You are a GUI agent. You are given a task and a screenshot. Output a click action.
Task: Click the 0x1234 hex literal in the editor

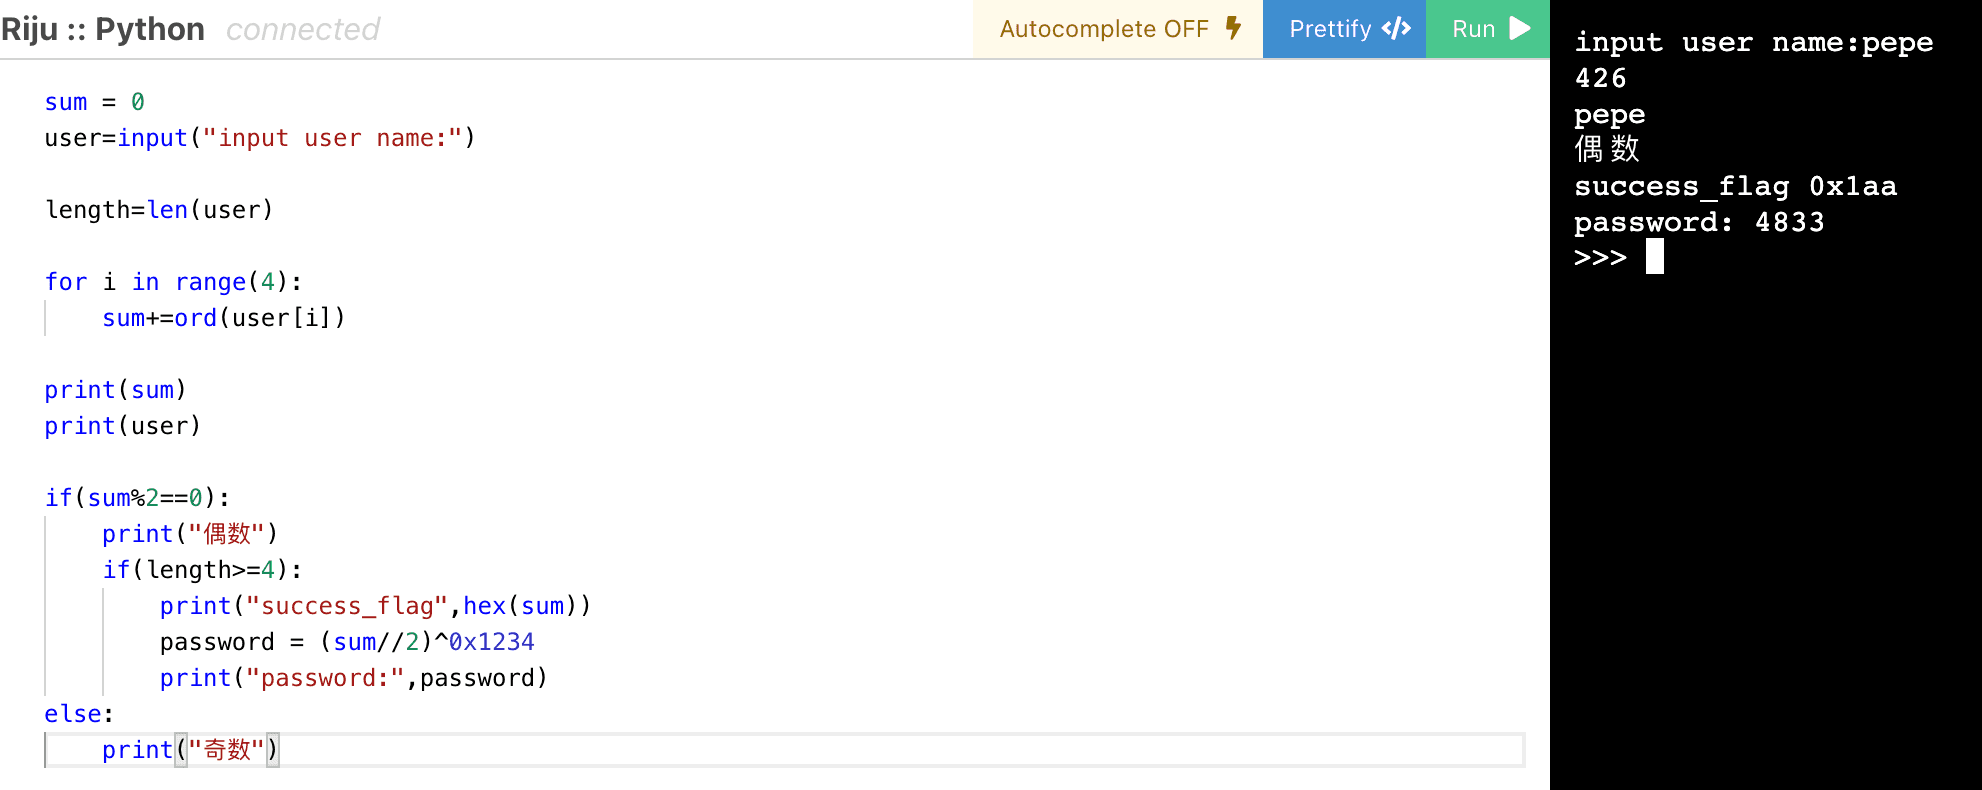click(491, 642)
